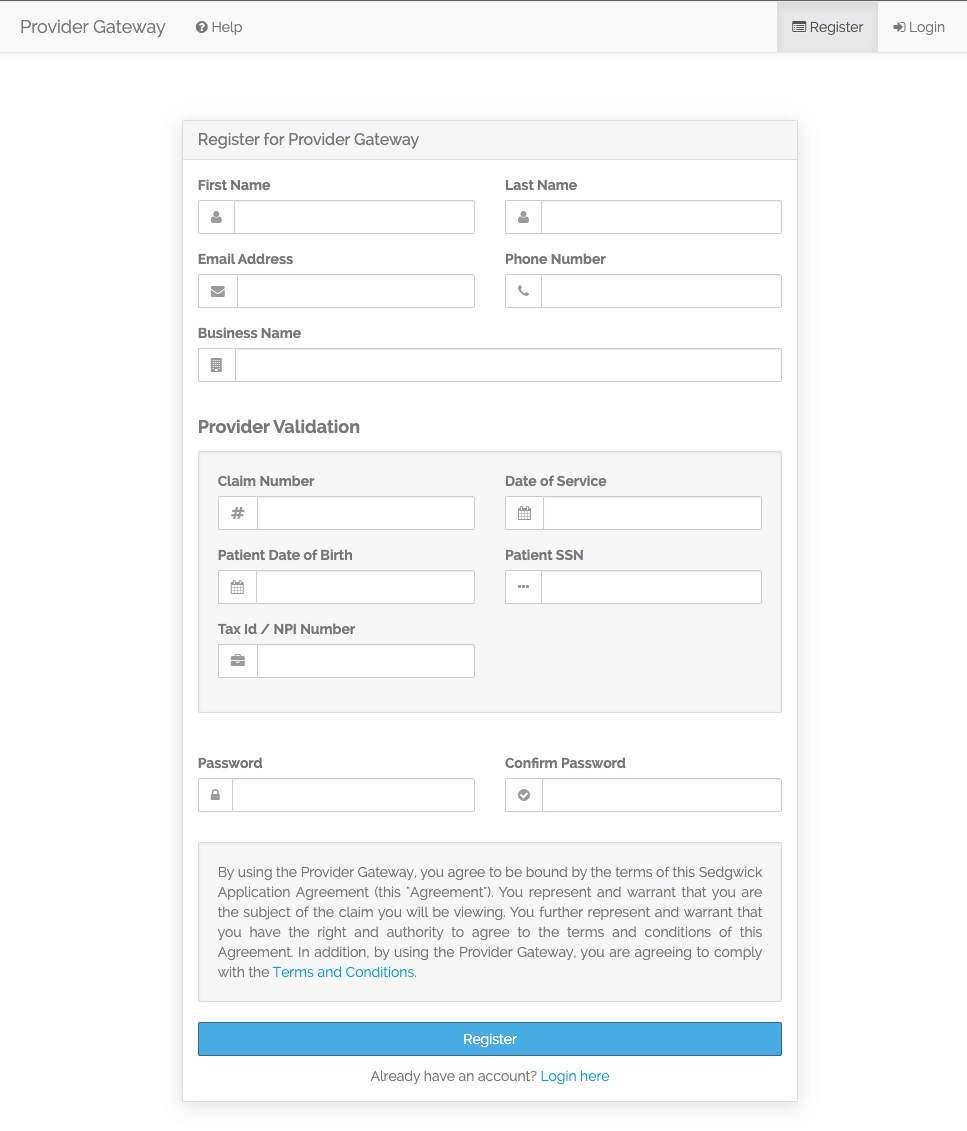Go to Login in the top navbar
The image size is (967, 1131).
click(x=919, y=27)
